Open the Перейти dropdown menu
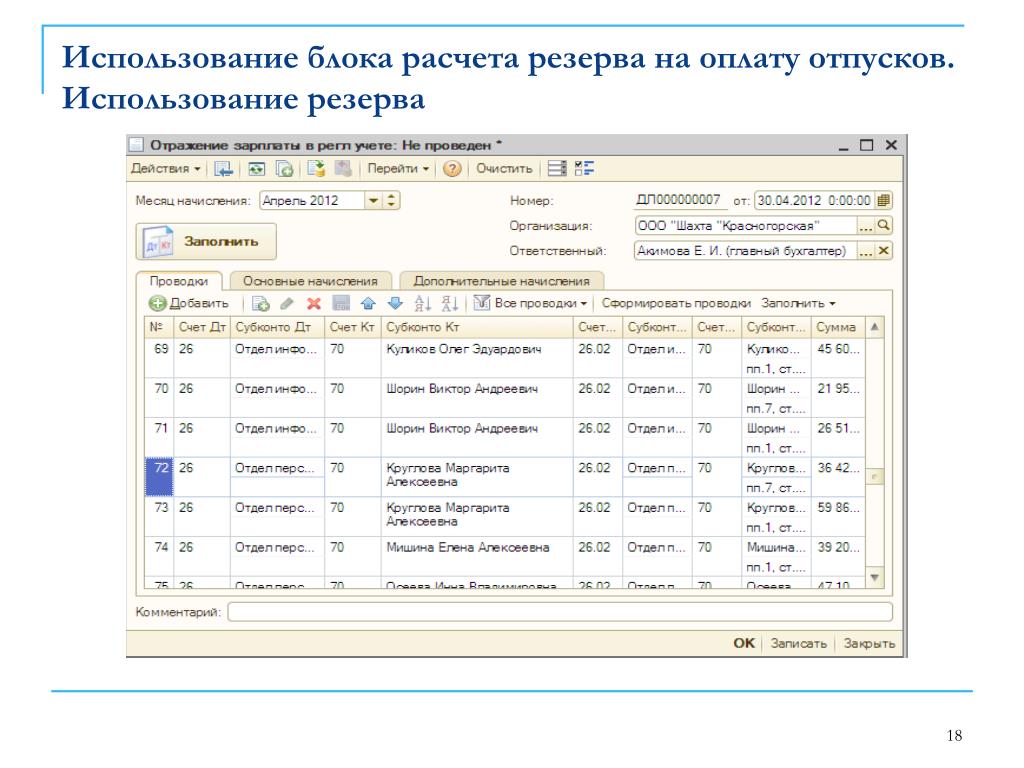Screen dimensions: 1024x768 [398, 168]
